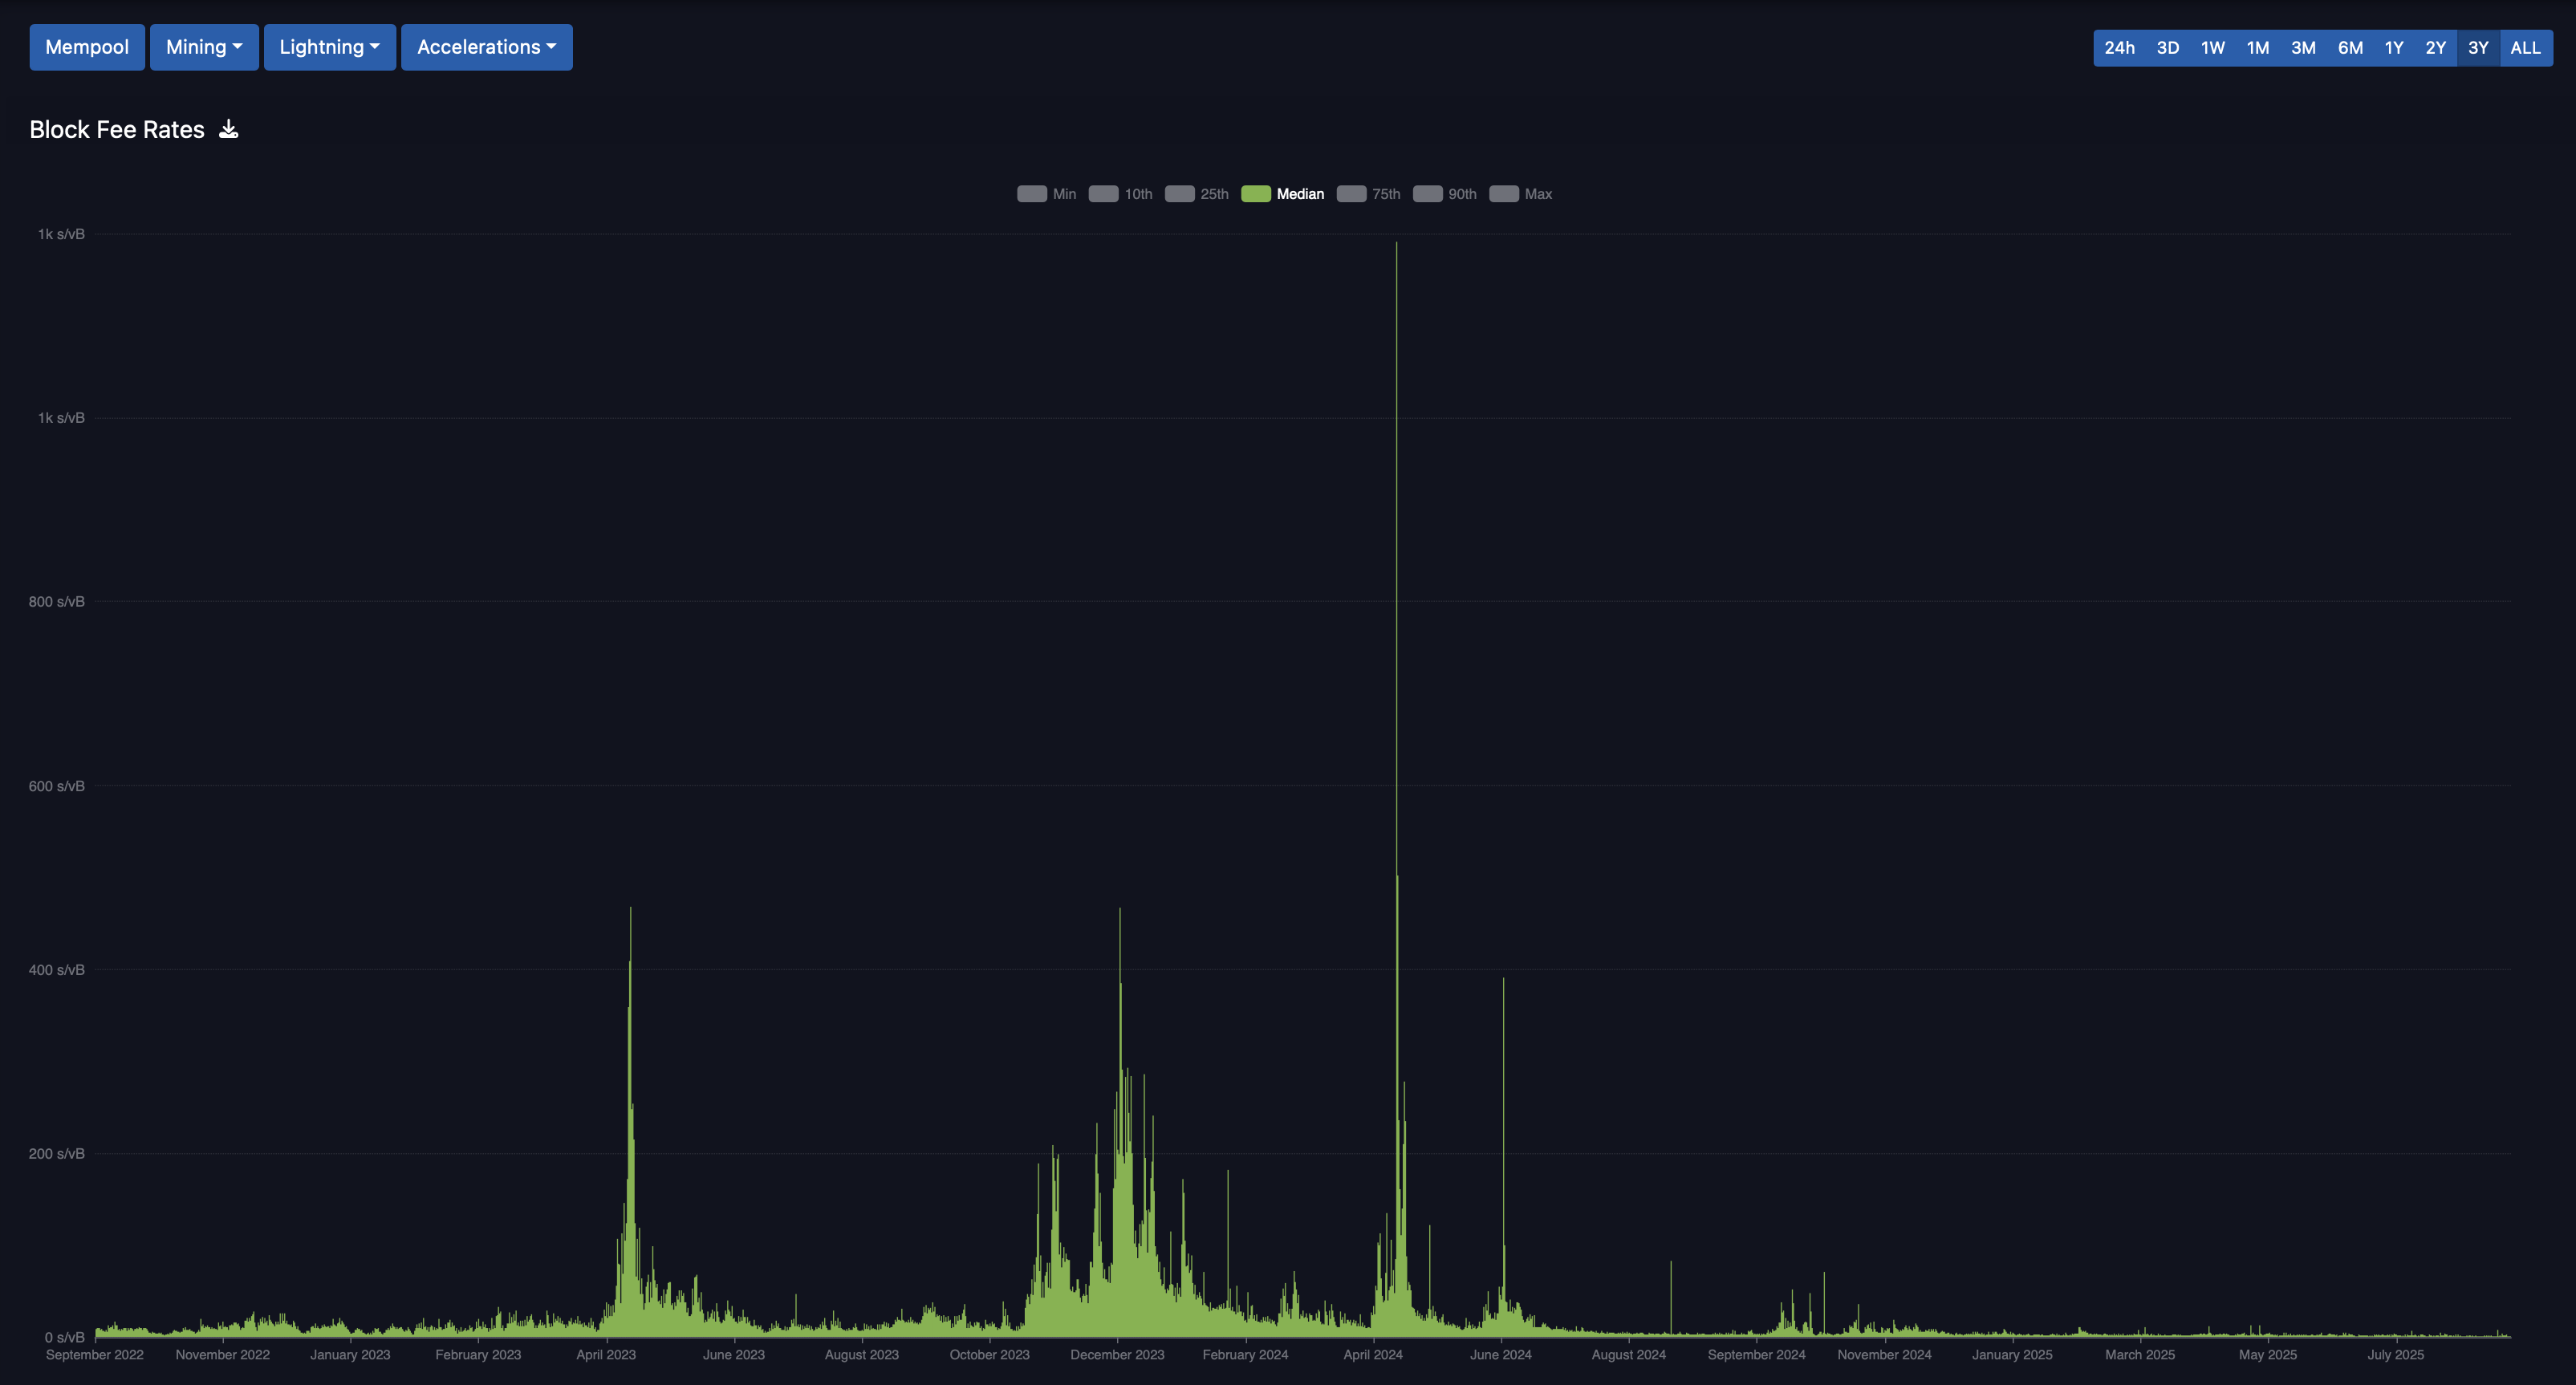The image size is (2576, 1385).
Task: Click the 200 s/vB axis label
Action: (x=57, y=1154)
